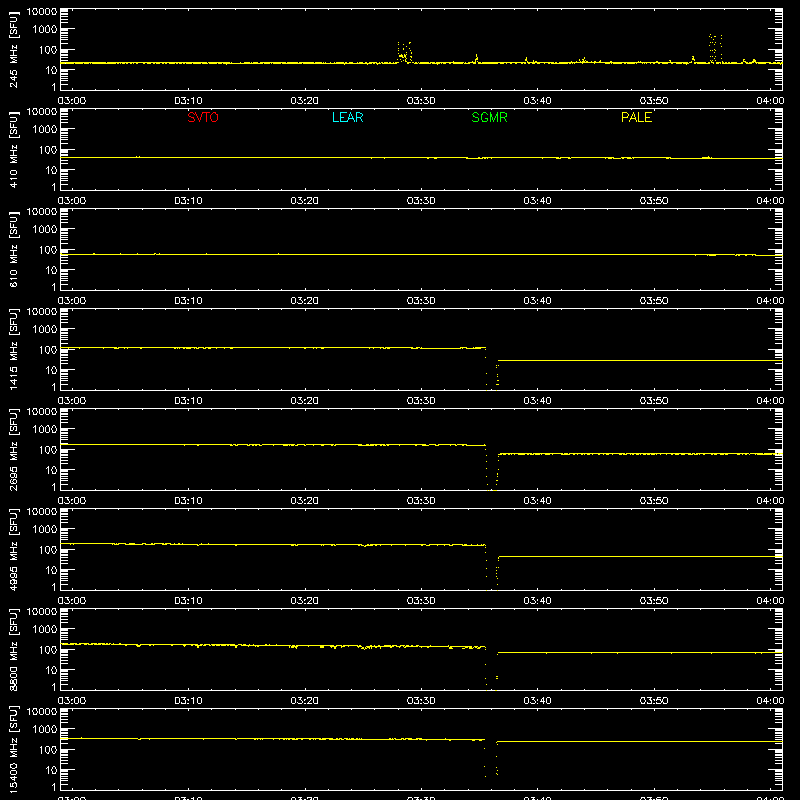Click the 1000 y-axis value on the 410 MHz plot
800x800 pixels.
[x=45, y=130]
